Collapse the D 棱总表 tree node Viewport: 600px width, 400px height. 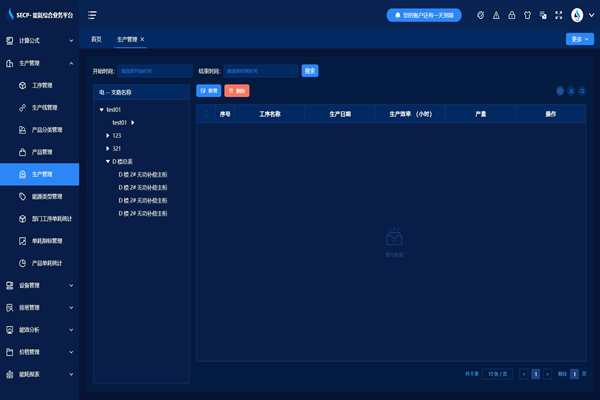coord(107,161)
